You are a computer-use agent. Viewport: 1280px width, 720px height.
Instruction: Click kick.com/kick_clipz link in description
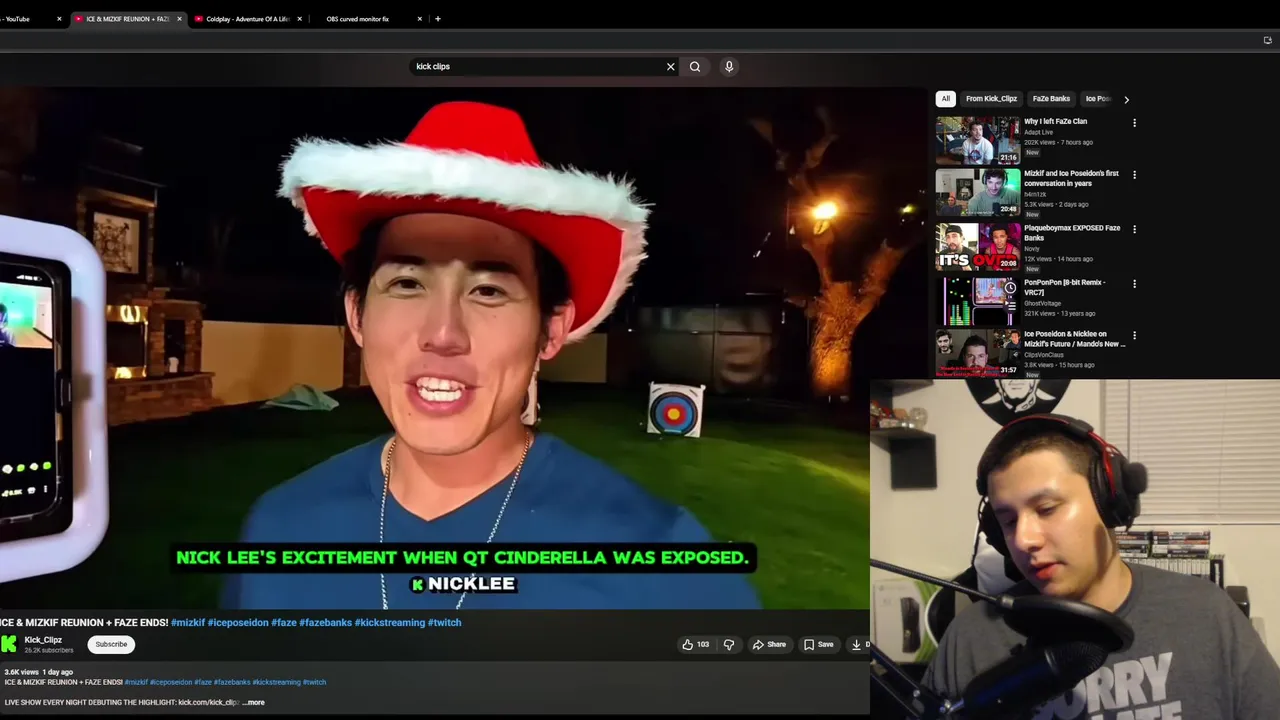point(208,702)
